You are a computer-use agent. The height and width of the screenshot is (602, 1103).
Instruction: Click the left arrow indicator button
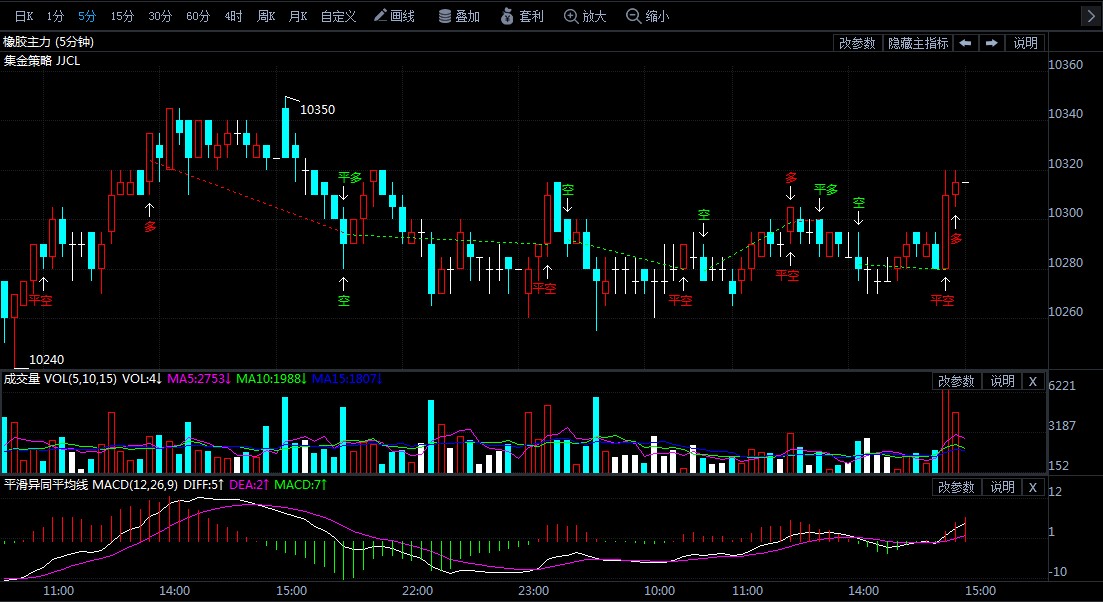click(x=965, y=43)
